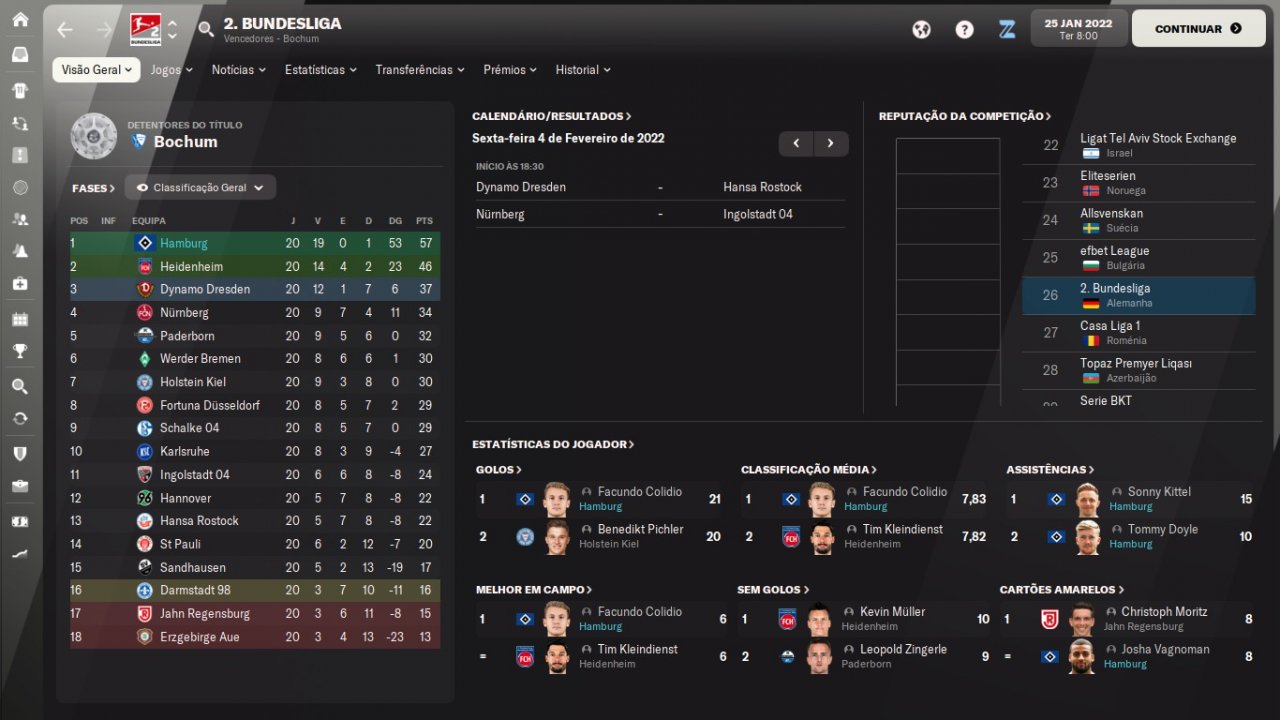Viewport: 1280px width, 720px height.
Task: Open the Inbox tray icon in sidebar
Action: coord(20,55)
